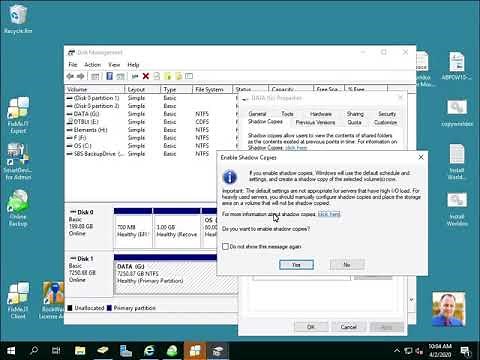Click OK in DATA Properties window
The height and width of the screenshot is (360, 480).
click(311, 327)
